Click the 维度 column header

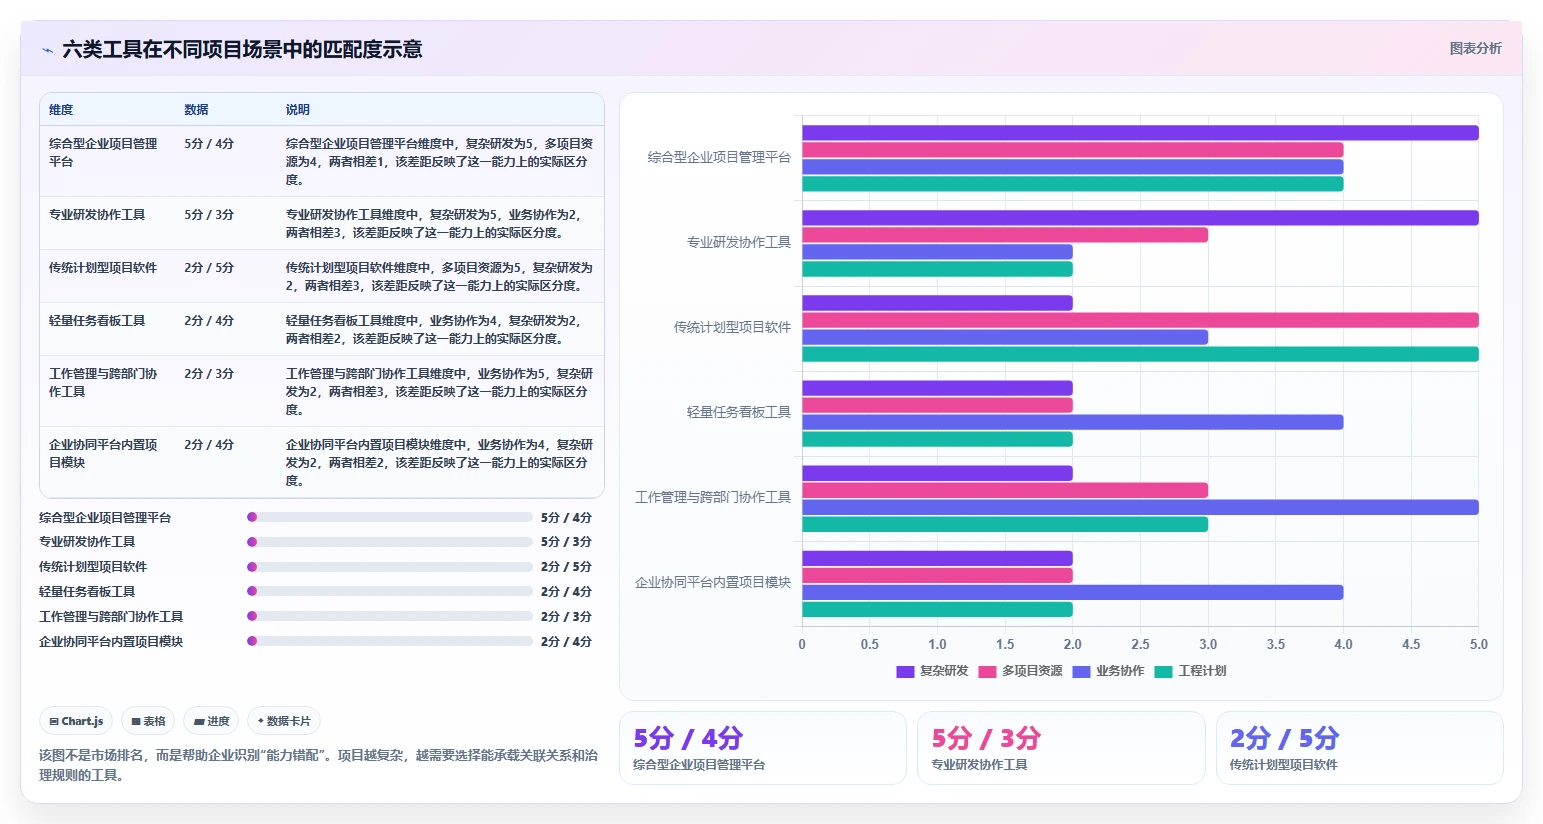coord(61,110)
